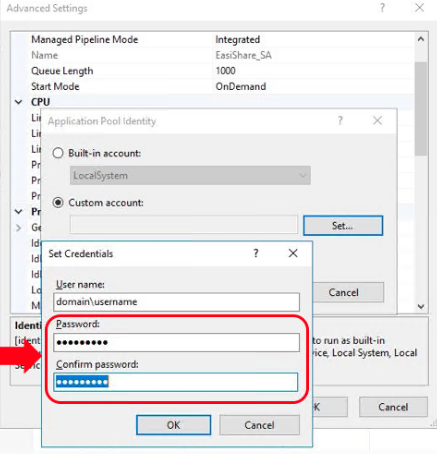This screenshot has height=454, width=437.
Task: Click the EasiShare_SA name value
Action: pyautogui.click(x=243, y=55)
